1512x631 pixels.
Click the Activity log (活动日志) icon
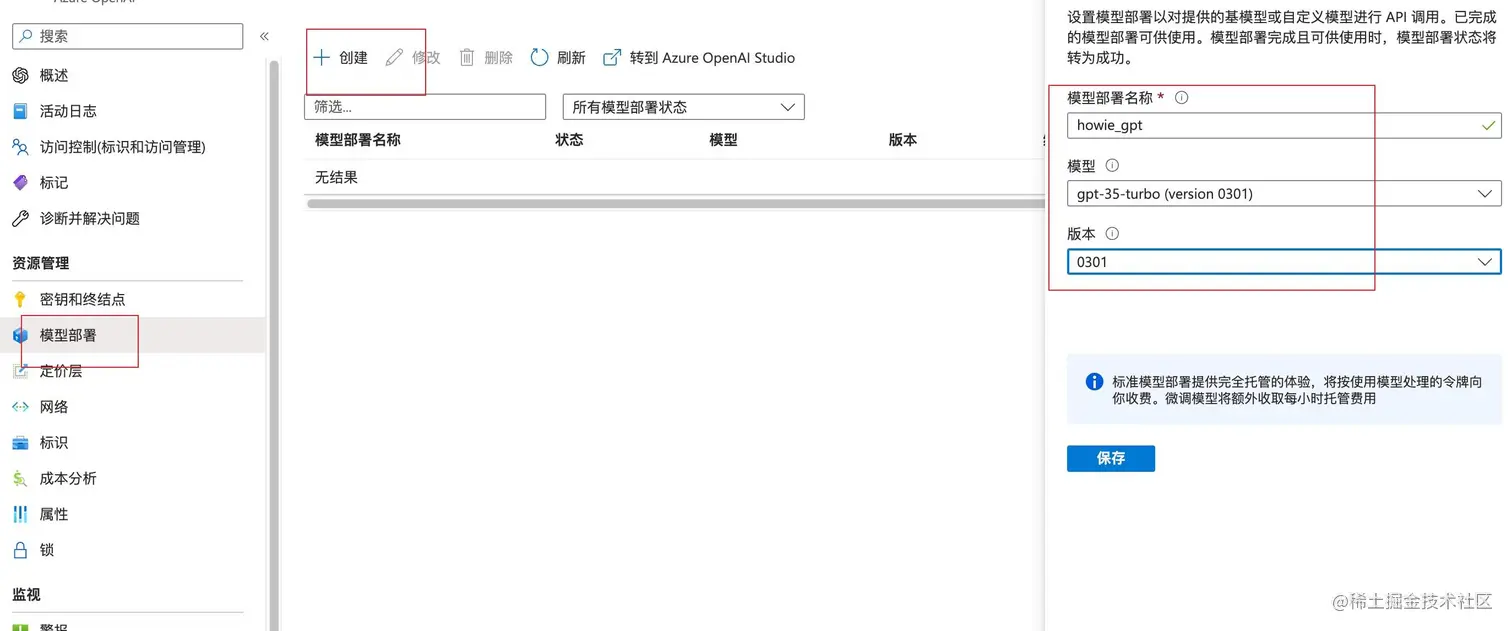(20, 111)
